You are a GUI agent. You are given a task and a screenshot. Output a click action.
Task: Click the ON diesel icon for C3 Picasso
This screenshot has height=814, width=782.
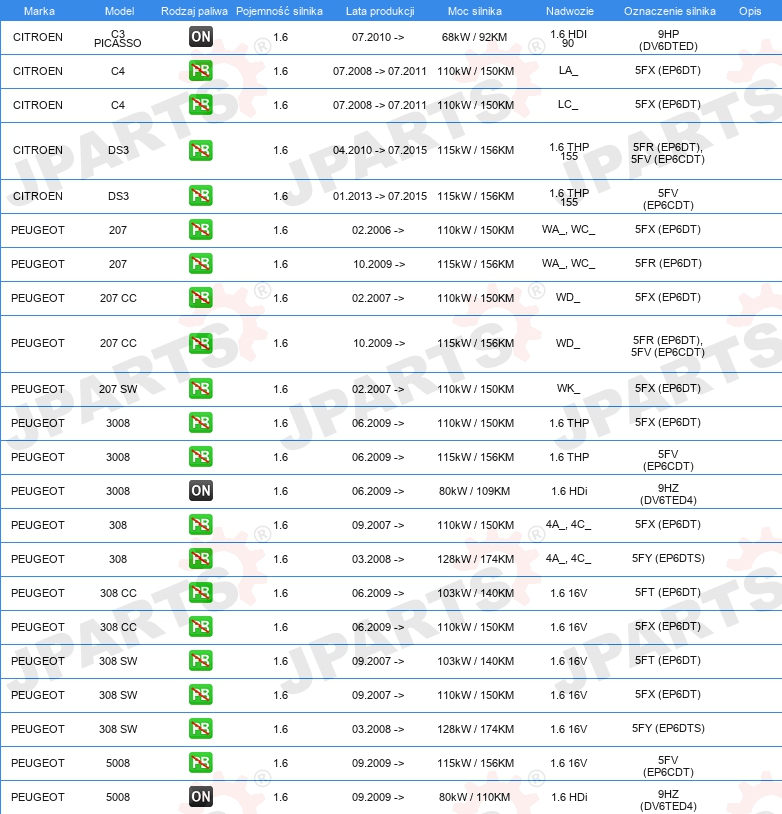tap(201, 36)
